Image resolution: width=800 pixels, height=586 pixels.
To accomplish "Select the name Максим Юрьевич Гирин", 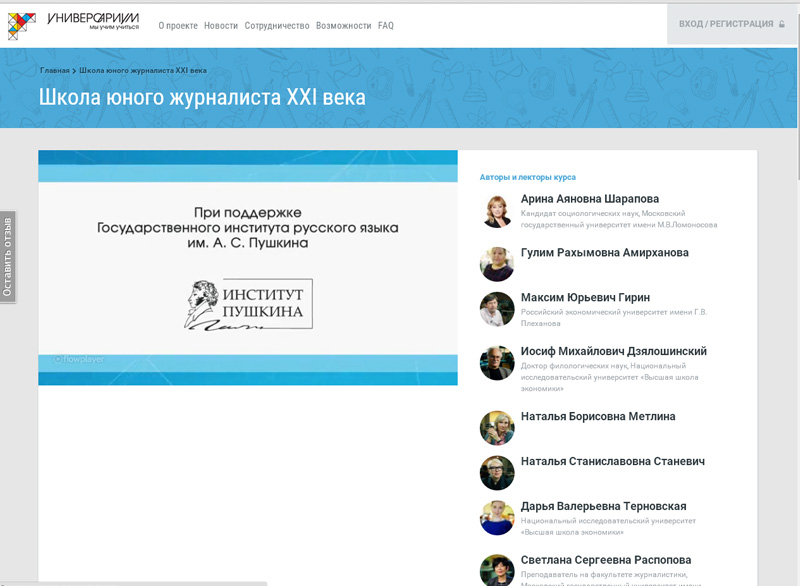I will (585, 297).
